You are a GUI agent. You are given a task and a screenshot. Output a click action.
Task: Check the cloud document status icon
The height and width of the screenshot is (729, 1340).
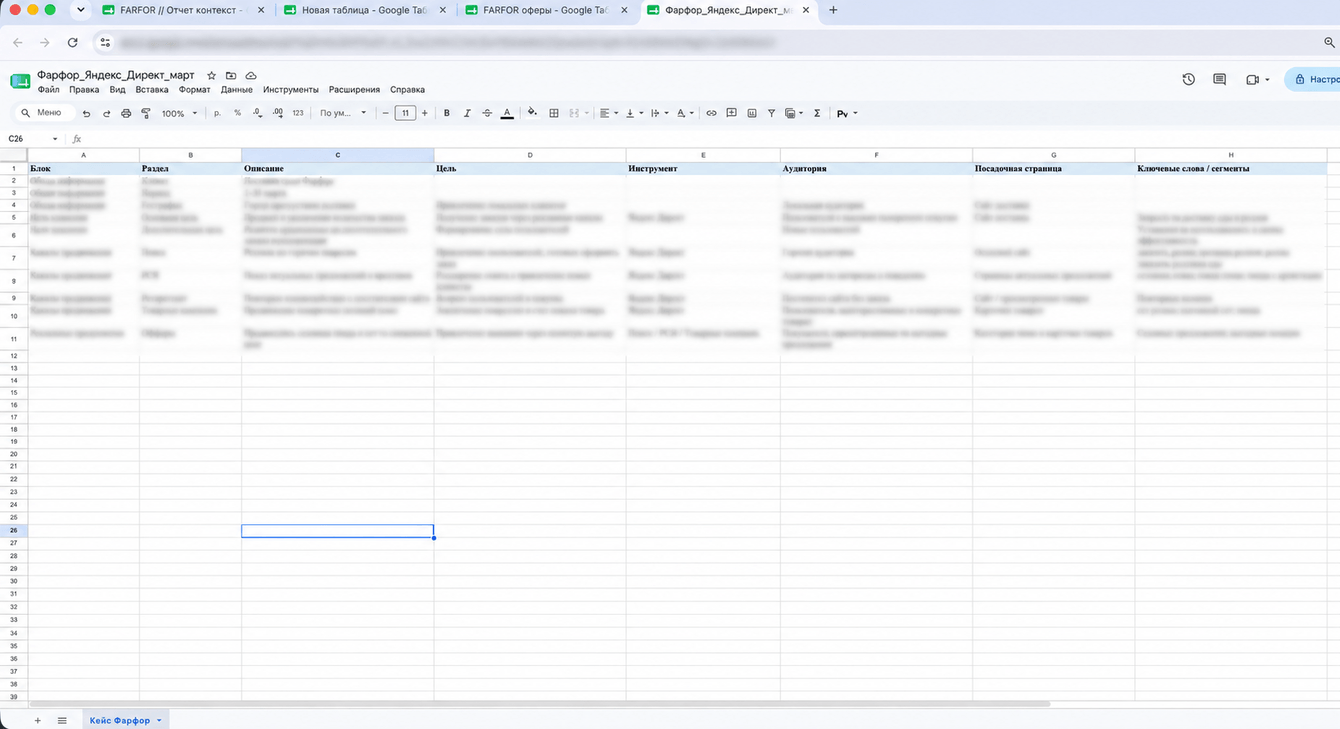tap(251, 75)
